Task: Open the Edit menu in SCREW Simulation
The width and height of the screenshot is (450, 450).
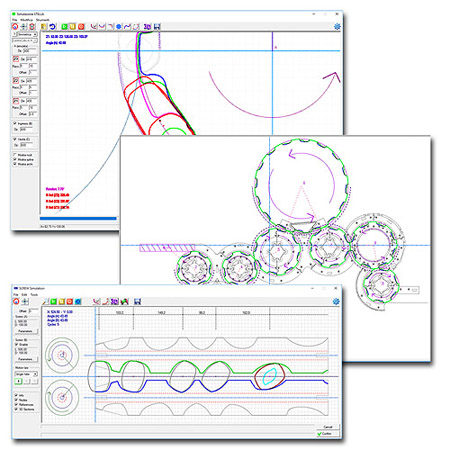Action: pyautogui.click(x=24, y=295)
